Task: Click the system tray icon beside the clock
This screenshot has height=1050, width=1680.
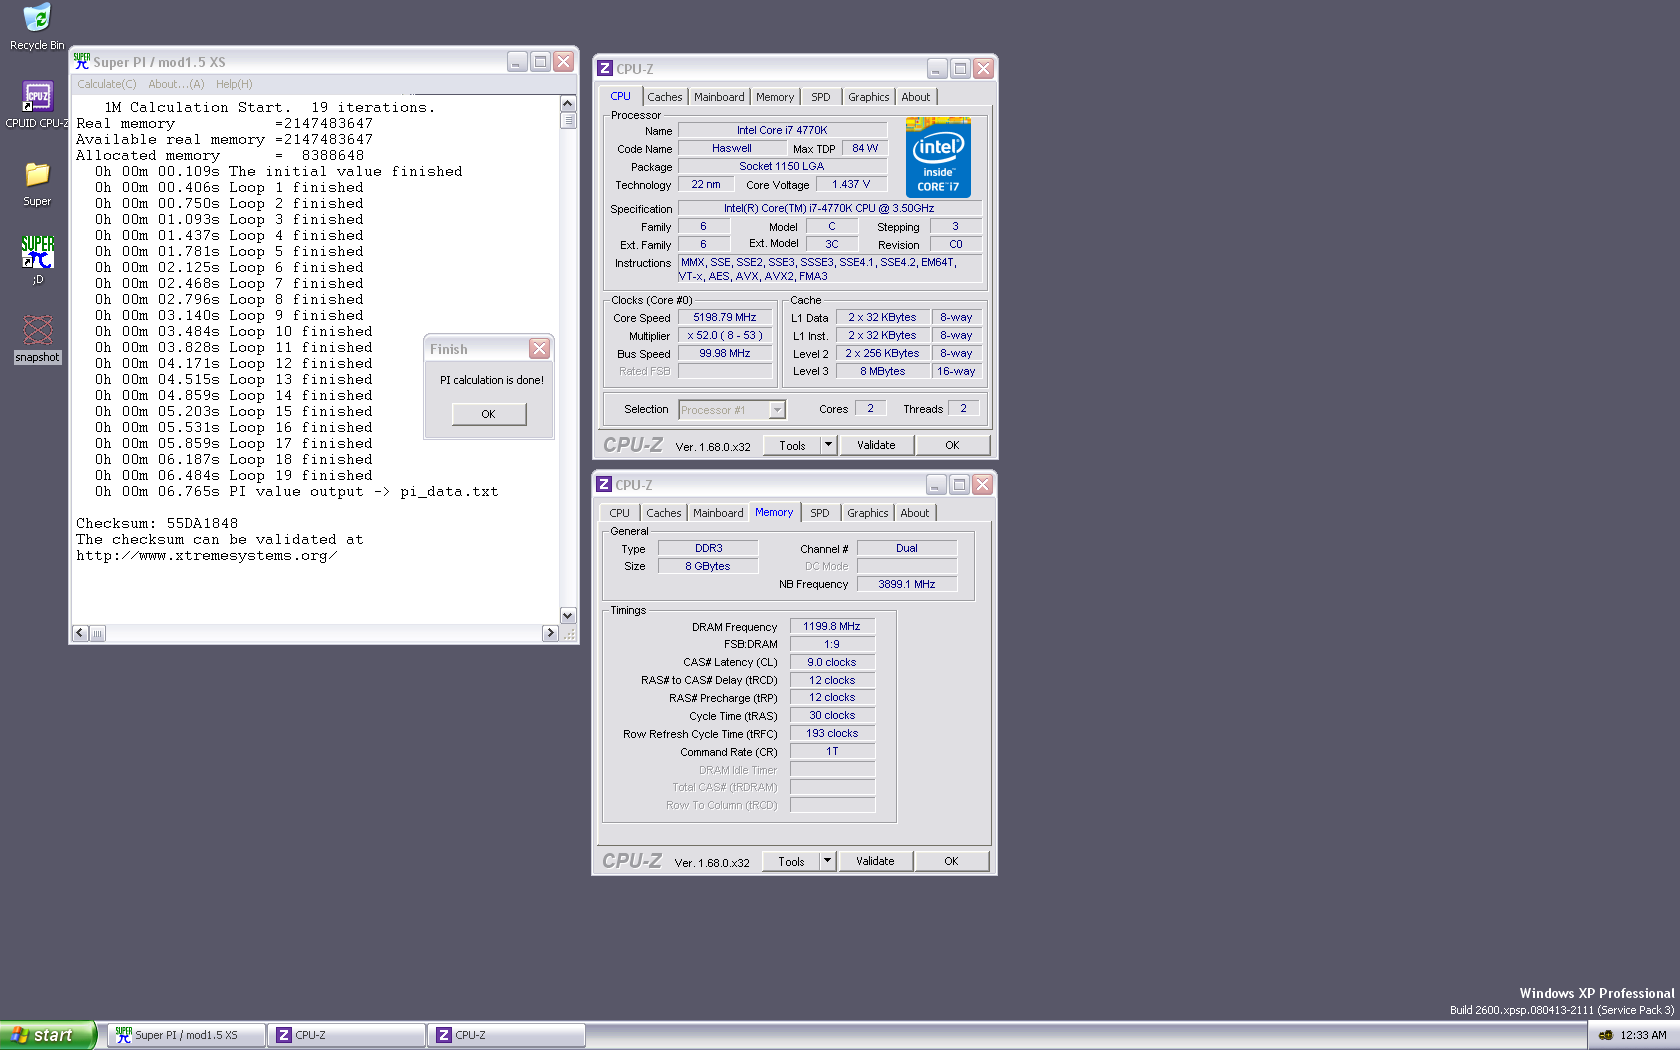Action: (x=1606, y=1035)
